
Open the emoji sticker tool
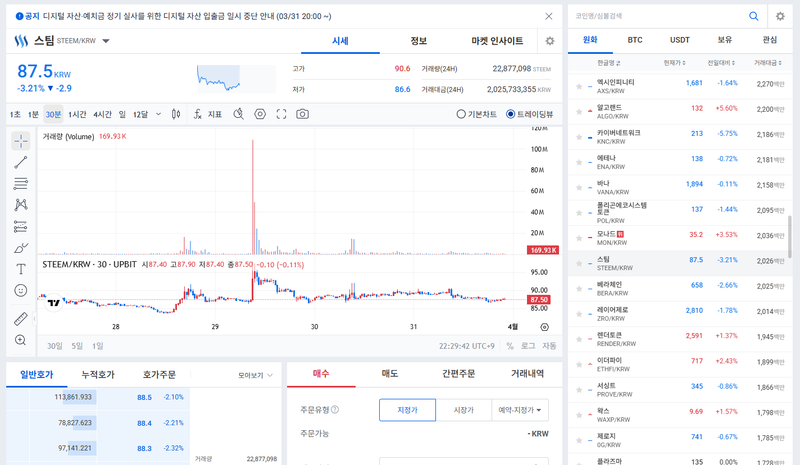pyautogui.click(x=21, y=290)
